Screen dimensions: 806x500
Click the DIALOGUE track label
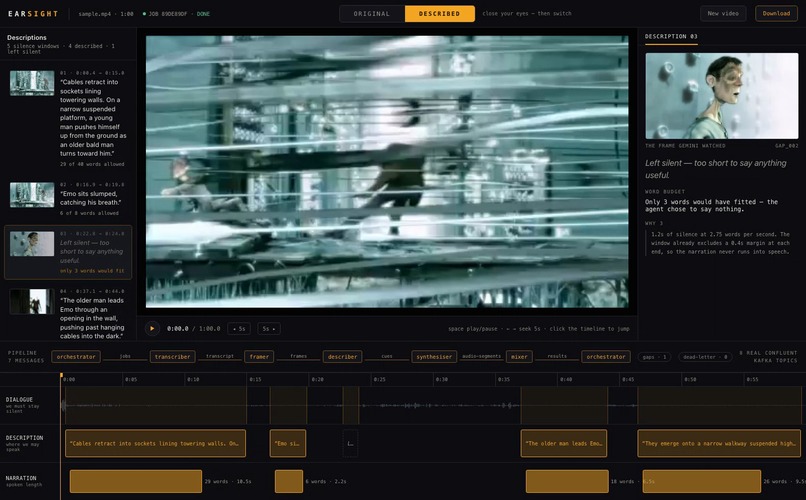click(x=19, y=399)
